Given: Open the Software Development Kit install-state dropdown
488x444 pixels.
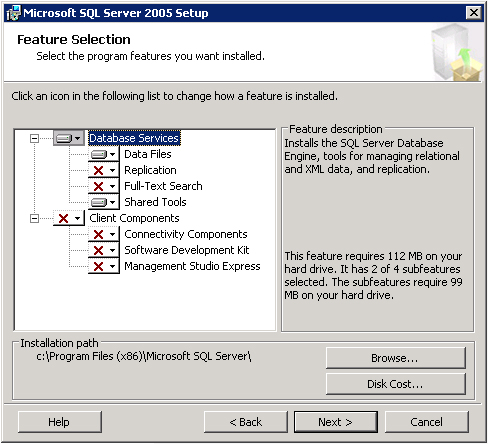Looking at the screenshot, I should 113,250.
